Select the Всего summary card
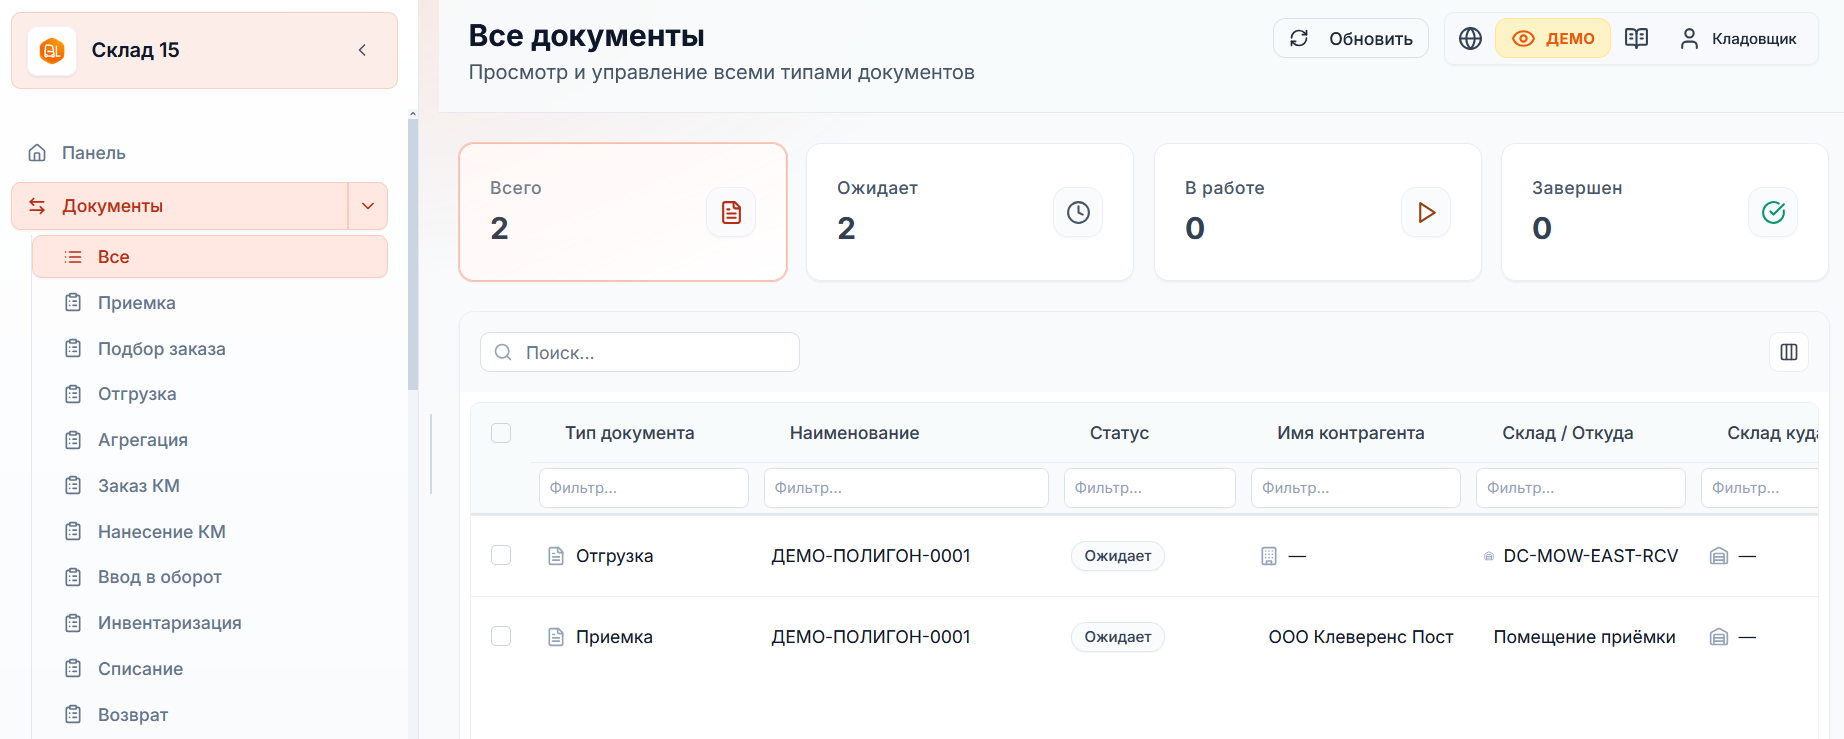The image size is (1844, 739). (623, 212)
